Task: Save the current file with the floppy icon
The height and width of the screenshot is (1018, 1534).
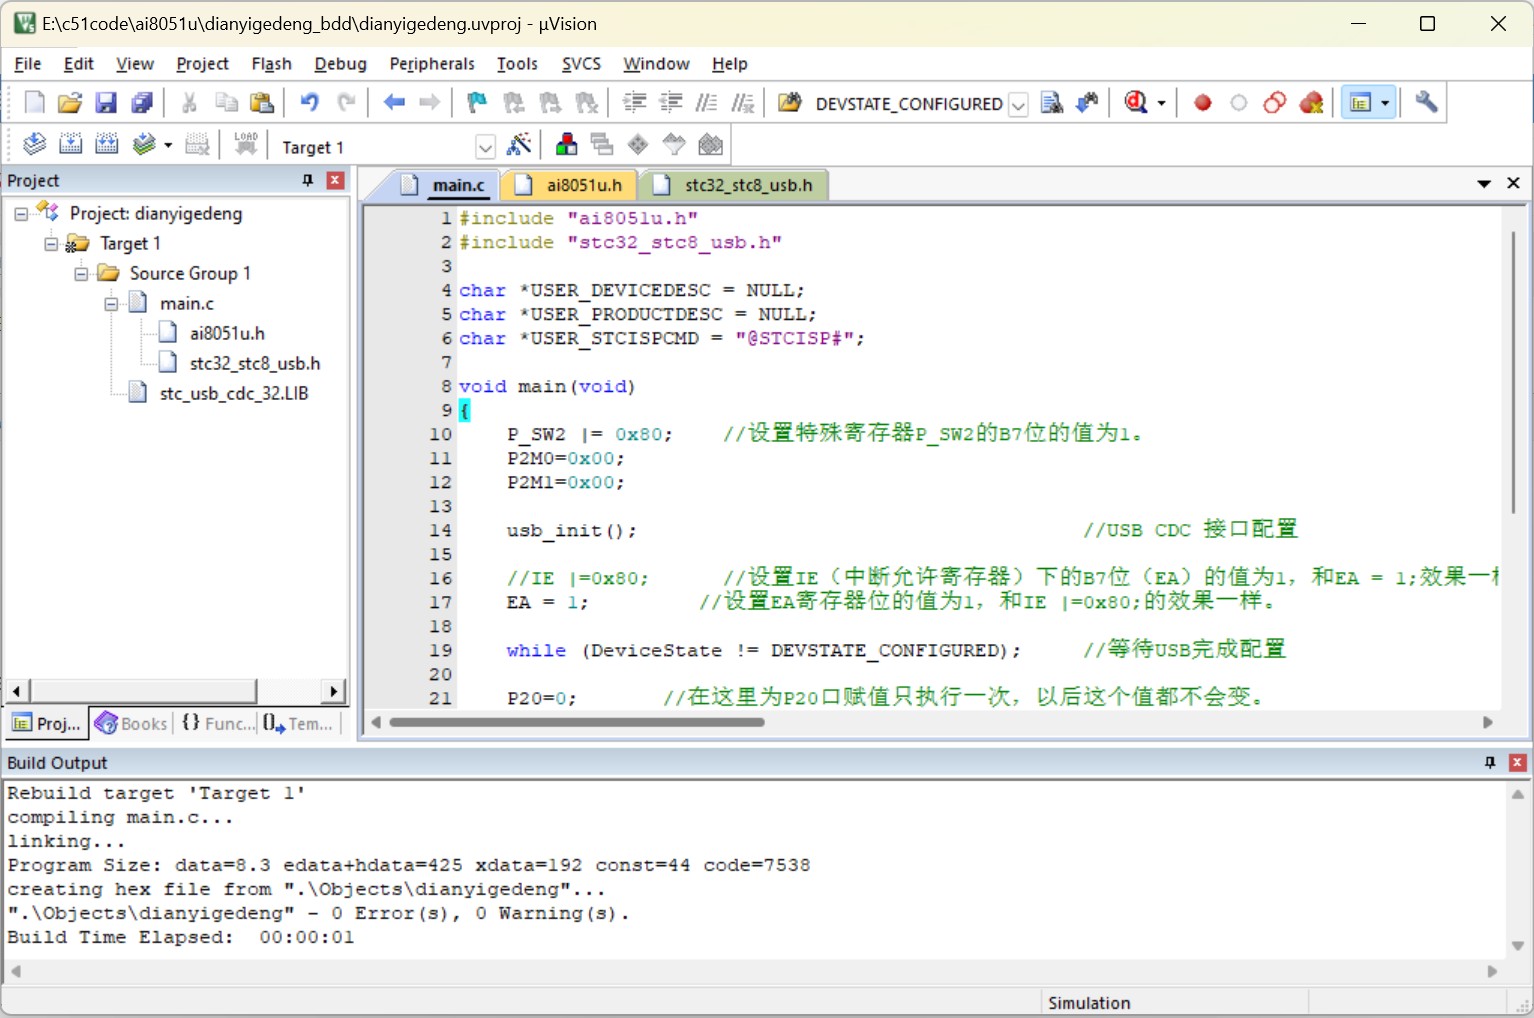Action: point(106,102)
